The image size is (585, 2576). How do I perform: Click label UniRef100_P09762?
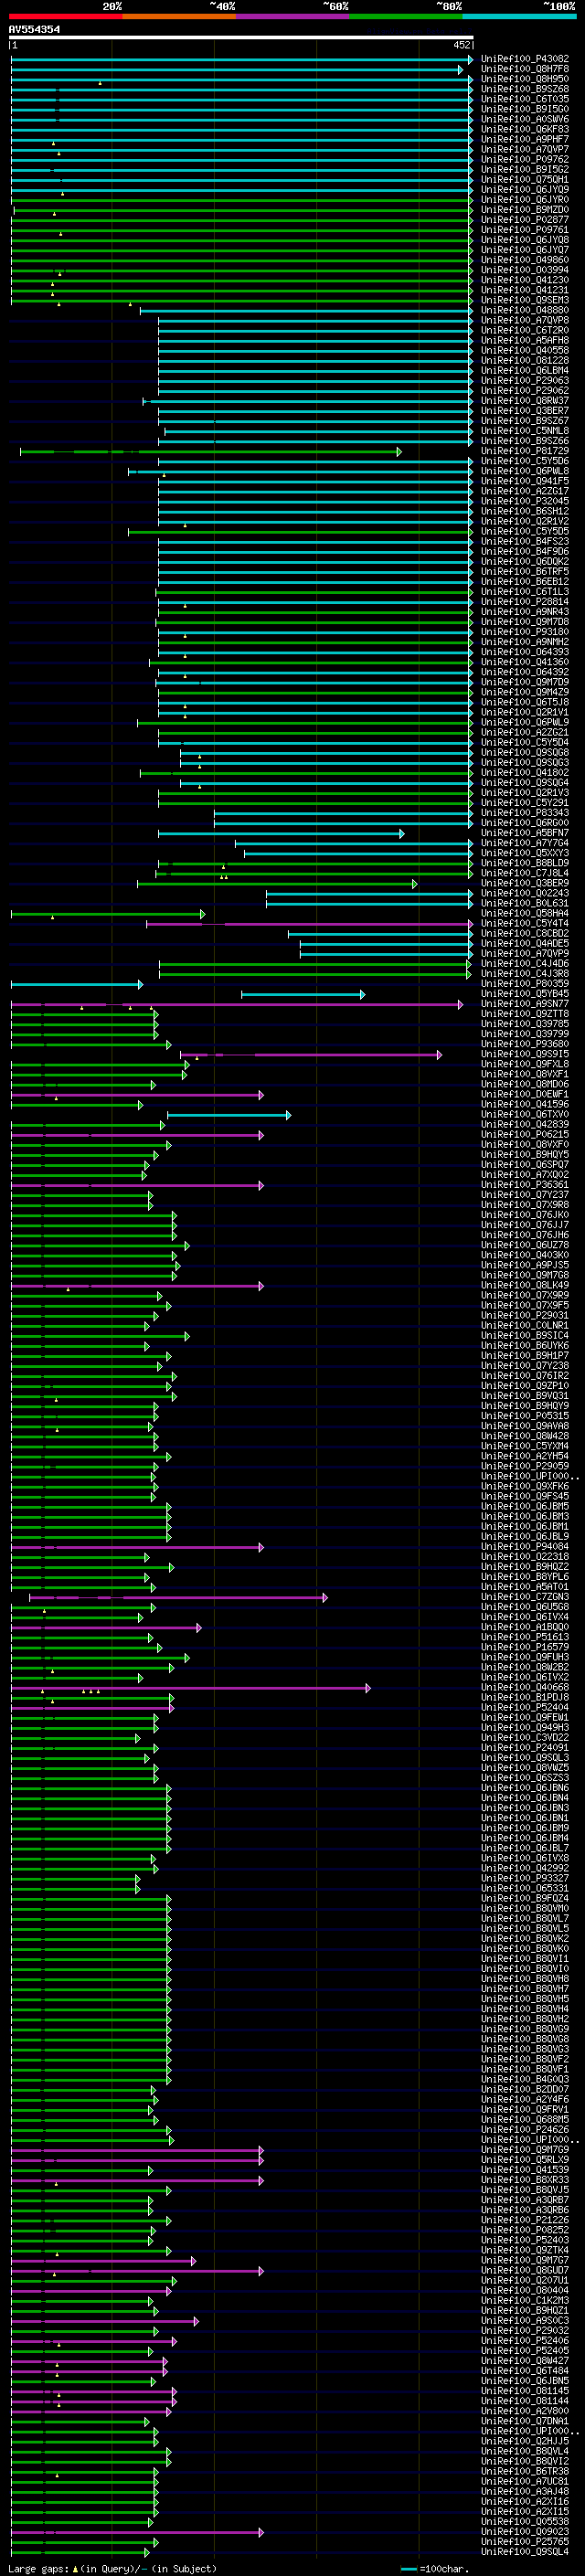pos(525,159)
